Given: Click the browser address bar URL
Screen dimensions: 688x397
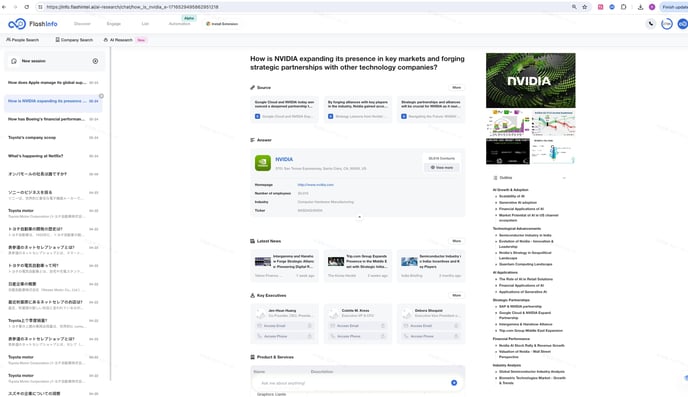Looking at the screenshot, I should (132, 7).
